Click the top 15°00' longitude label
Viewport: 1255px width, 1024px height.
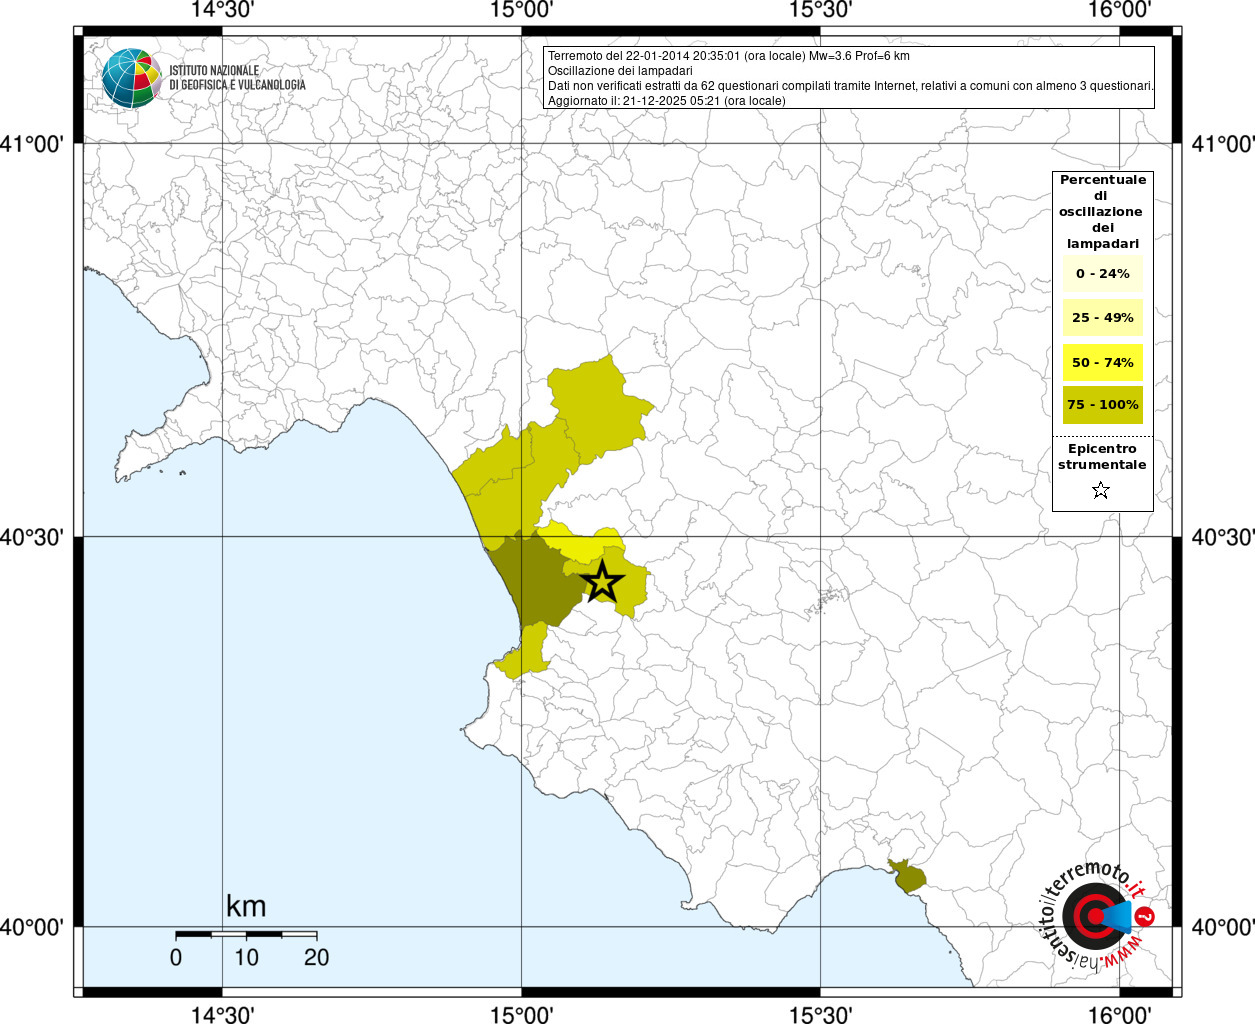click(x=521, y=10)
